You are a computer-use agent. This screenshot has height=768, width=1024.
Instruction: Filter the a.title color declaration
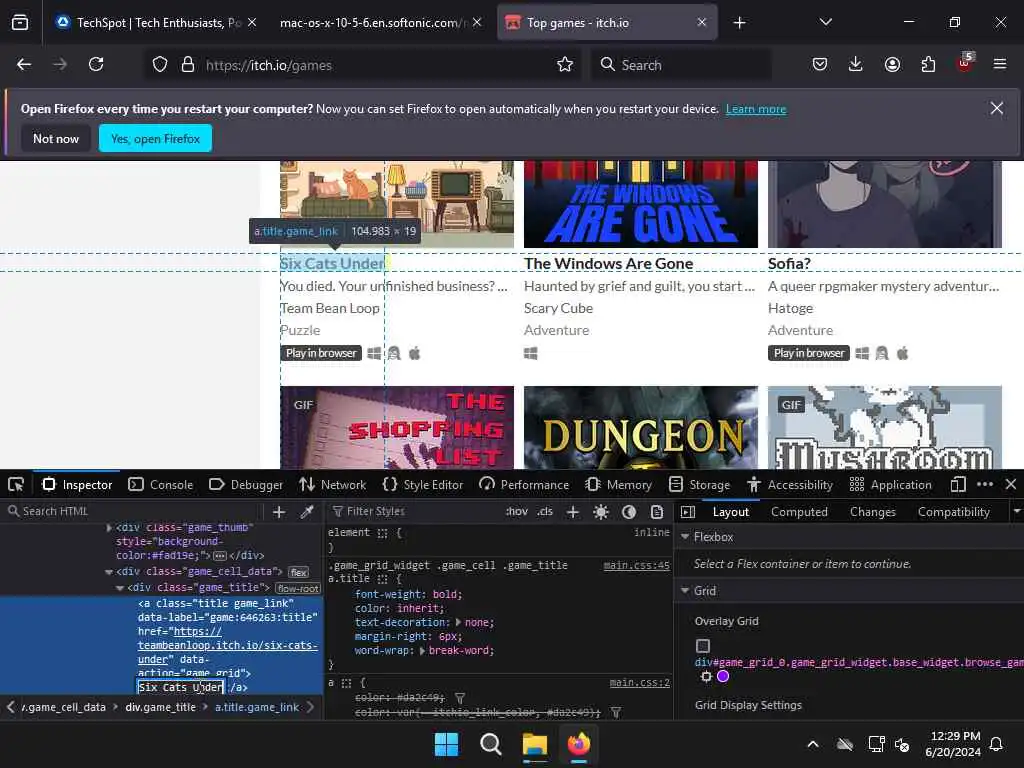click(x=460, y=698)
